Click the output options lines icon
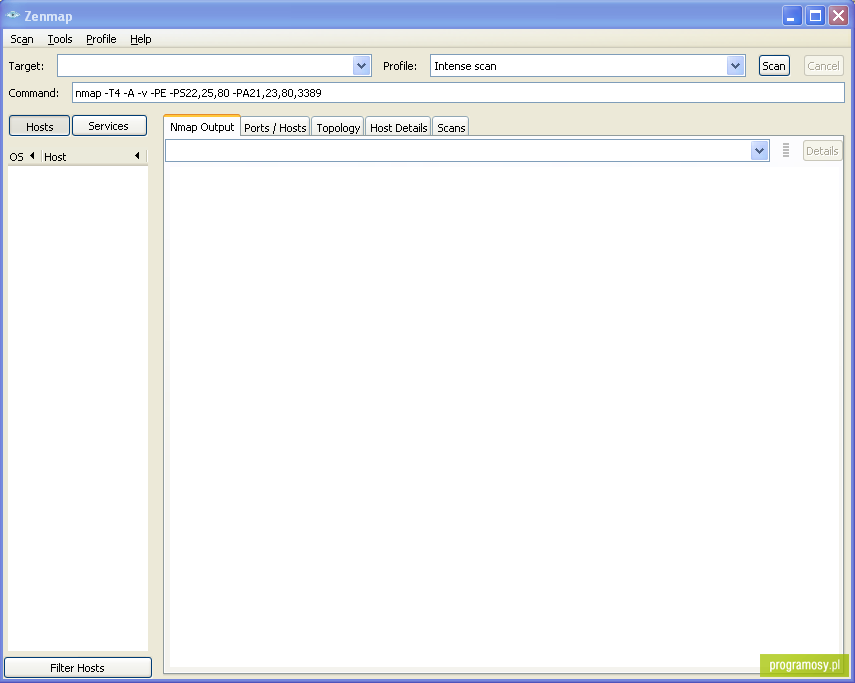 [786, 150]
